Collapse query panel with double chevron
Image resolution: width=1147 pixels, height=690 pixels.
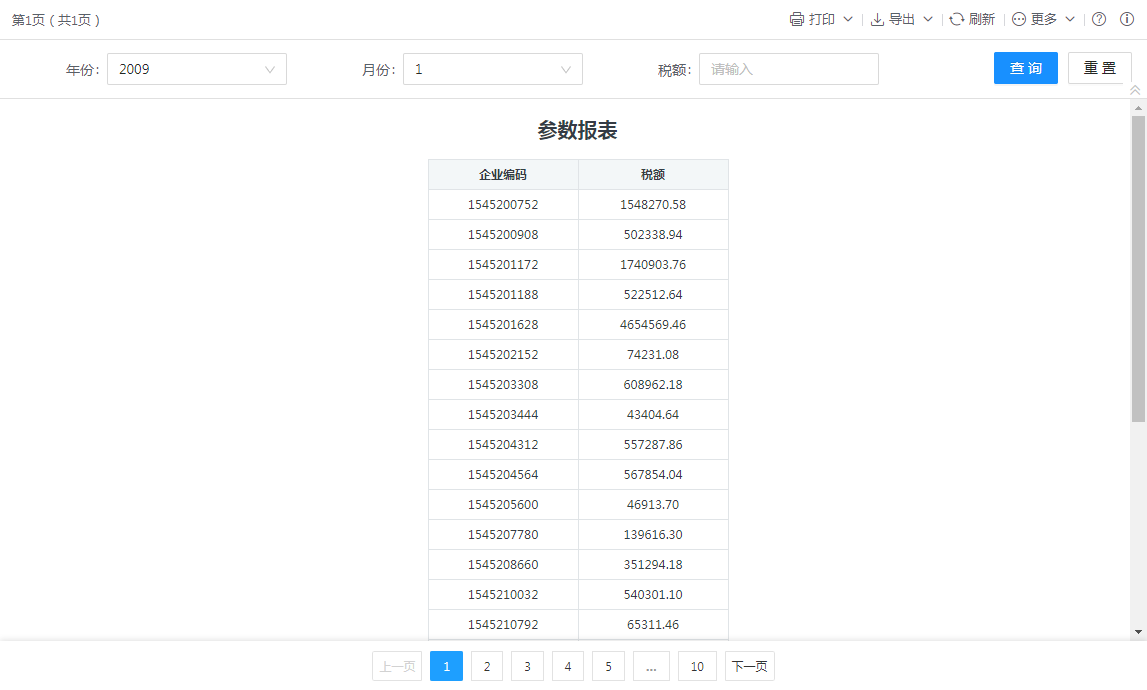tap(1135, 90)
